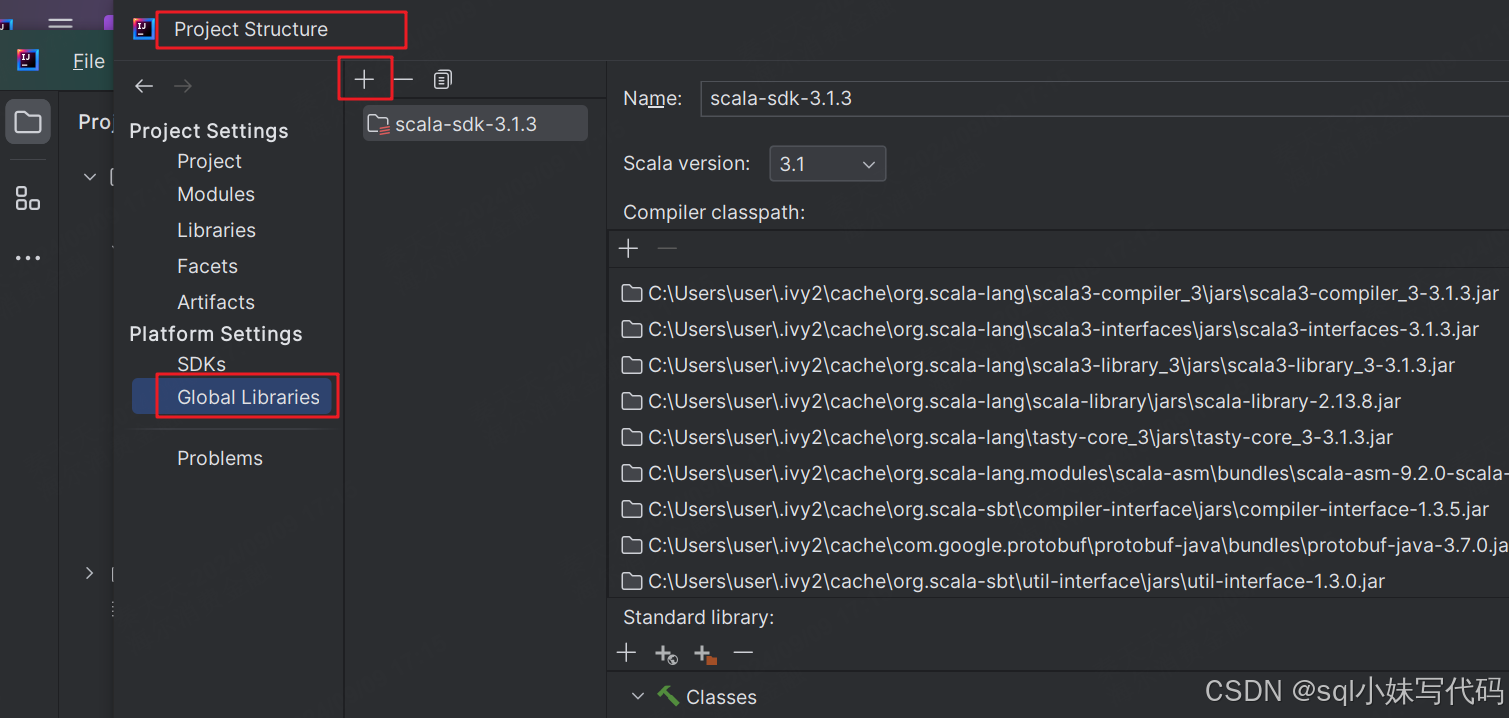Add a new compiler classpath entry with plus icon
The width and height of the screenshot is (1509, 718).
click(x=628, y=248)
